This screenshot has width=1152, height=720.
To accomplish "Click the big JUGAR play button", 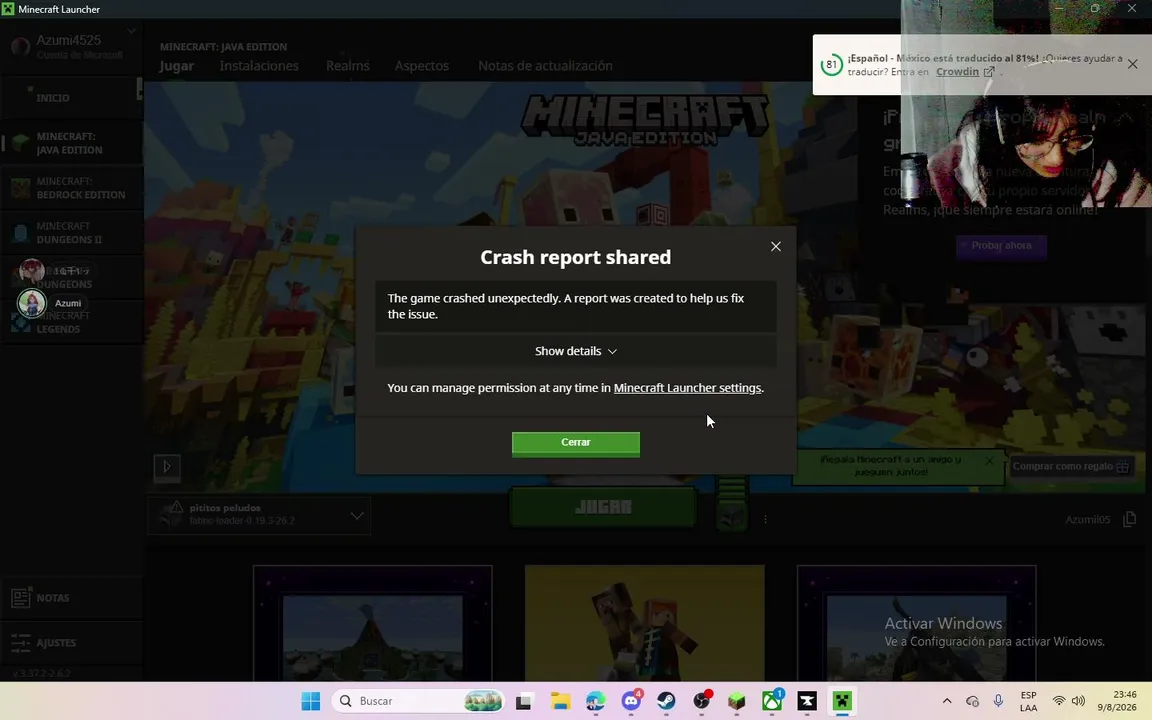I will pyautogui.click(x=602, y=507).
